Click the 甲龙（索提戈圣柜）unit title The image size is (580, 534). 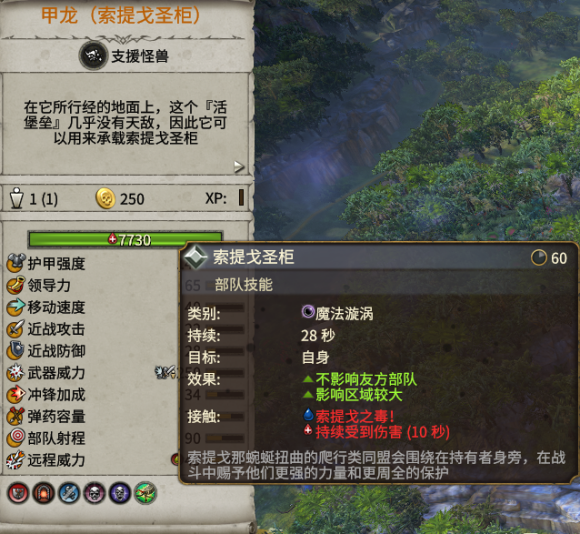(x=121, y=16)
